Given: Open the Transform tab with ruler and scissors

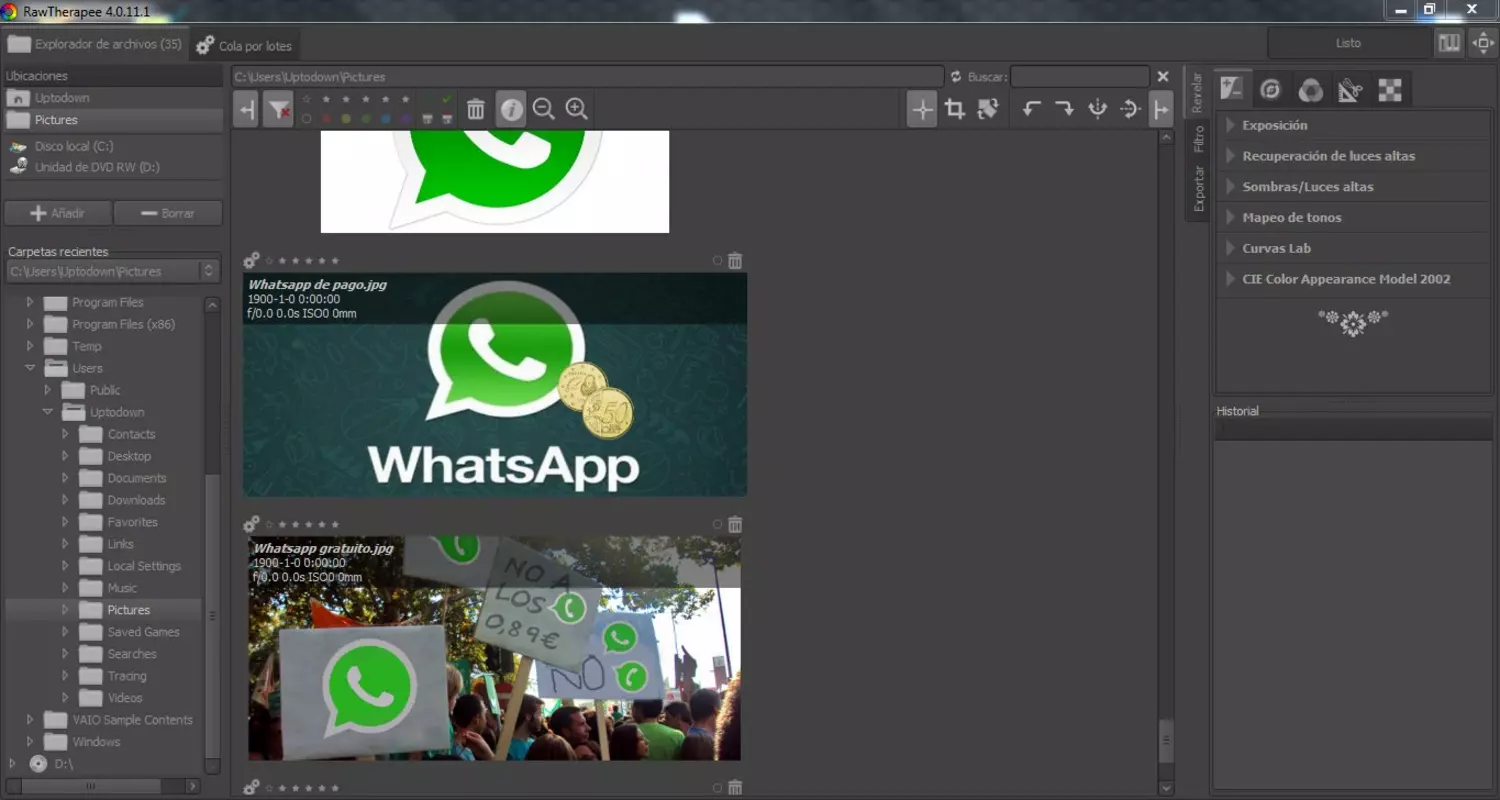Looking at the screenshot, I should 1350,90.
